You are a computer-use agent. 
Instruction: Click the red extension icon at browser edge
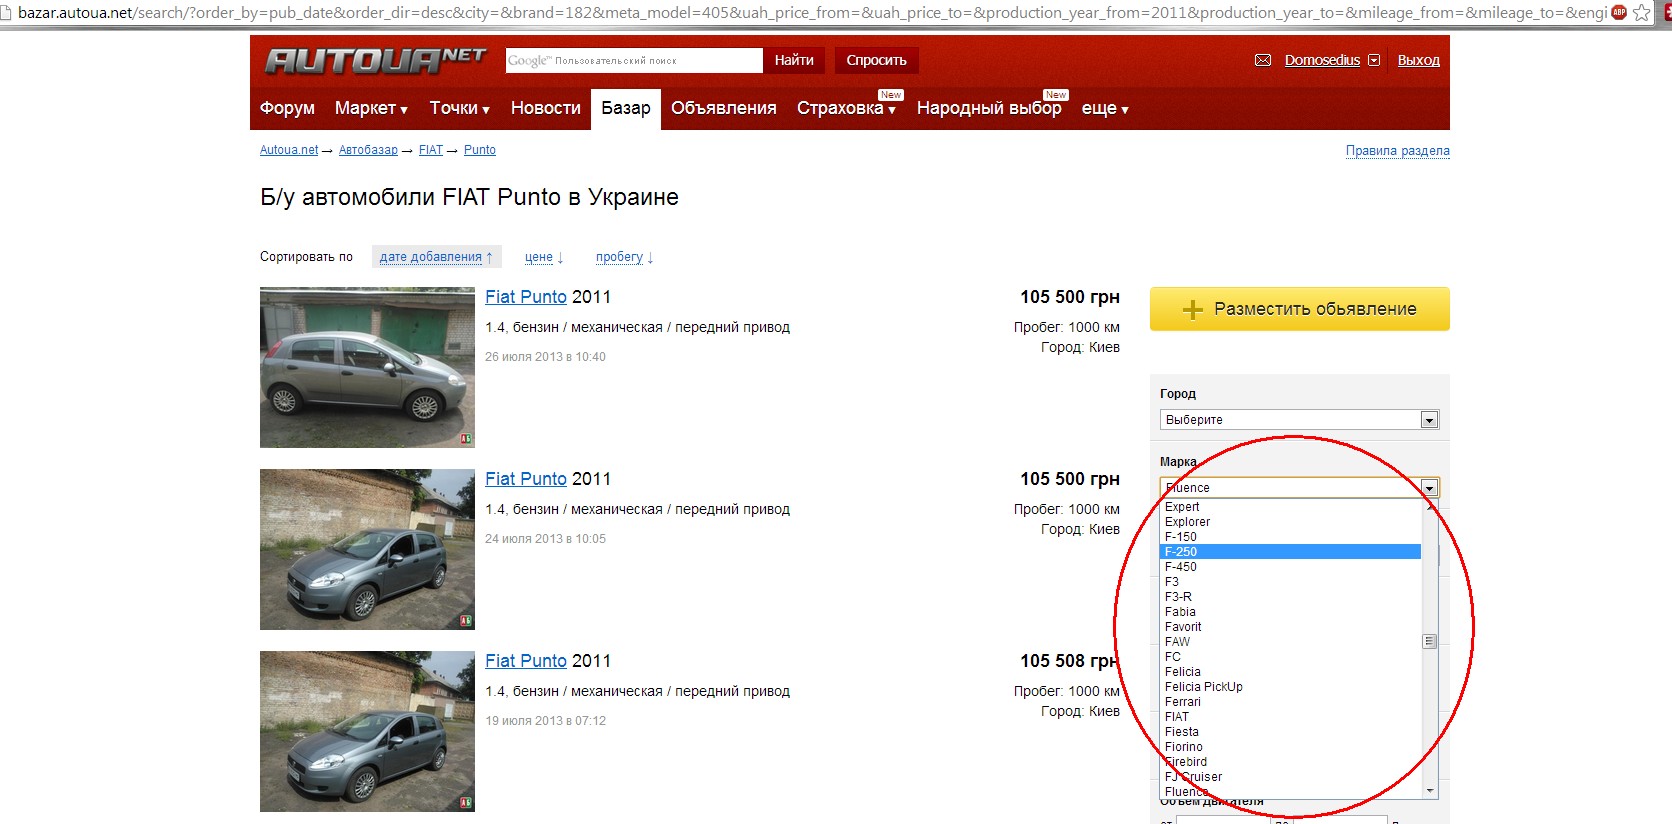pos(1665,12)
